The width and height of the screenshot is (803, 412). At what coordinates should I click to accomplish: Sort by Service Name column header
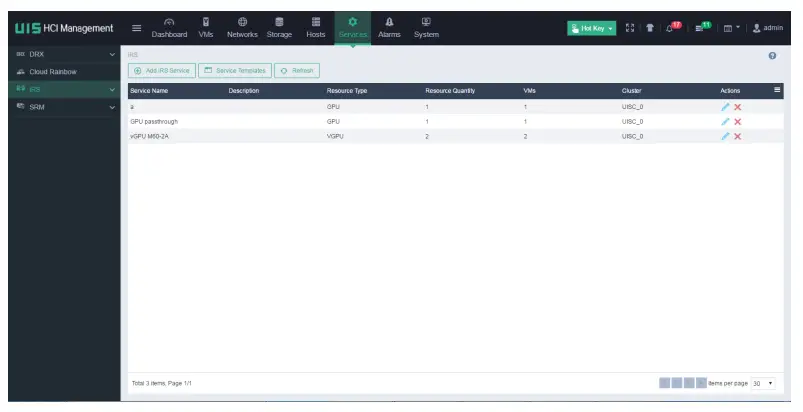(149, 91)
